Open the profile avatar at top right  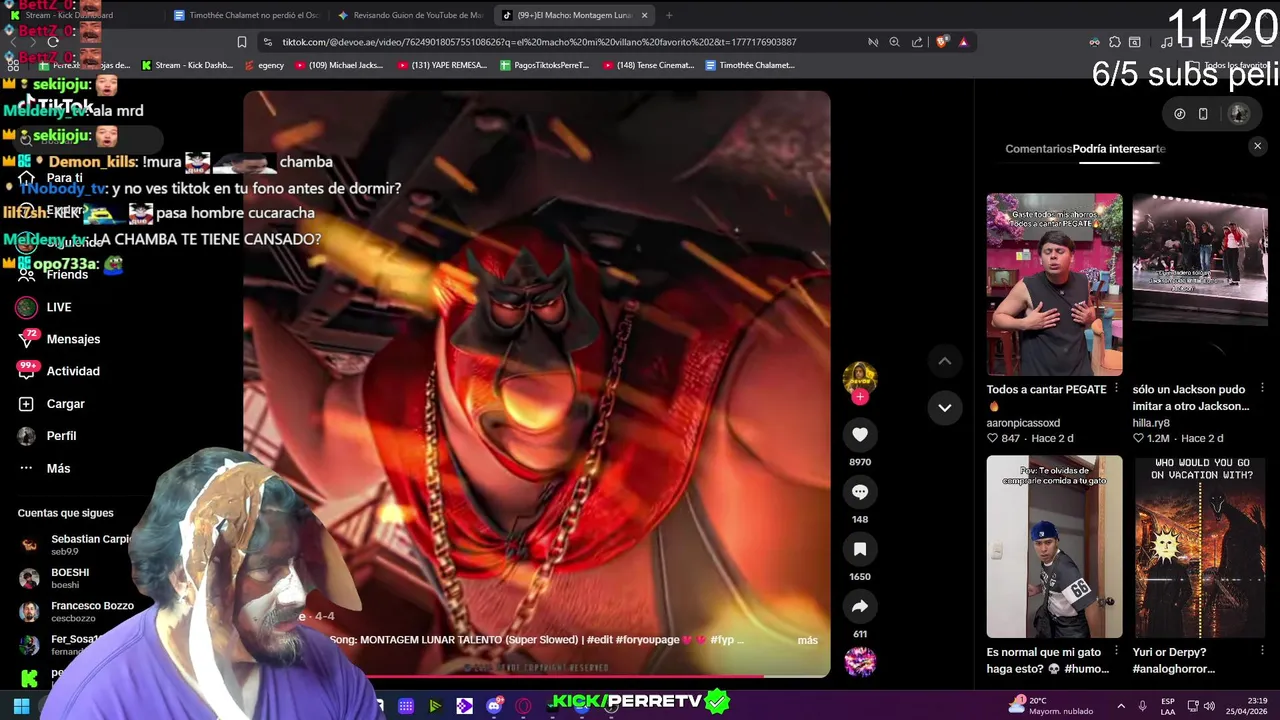tap(1239, 114)
